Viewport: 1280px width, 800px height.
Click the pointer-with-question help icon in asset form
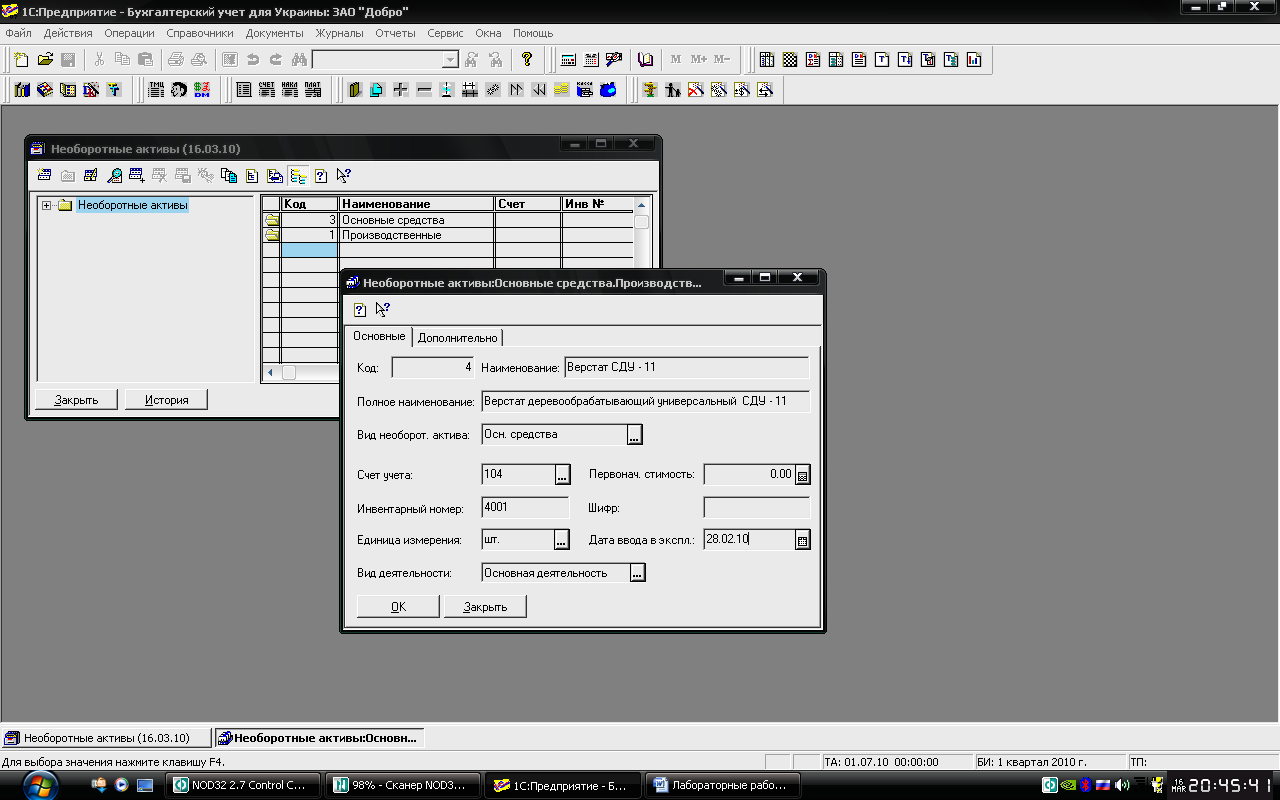[x=383, y=310]
